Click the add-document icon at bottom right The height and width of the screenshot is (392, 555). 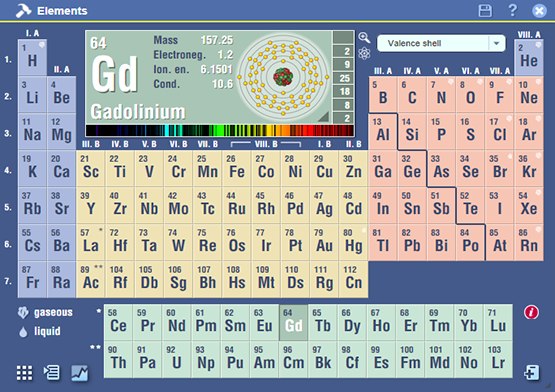(x=532, y=373)
